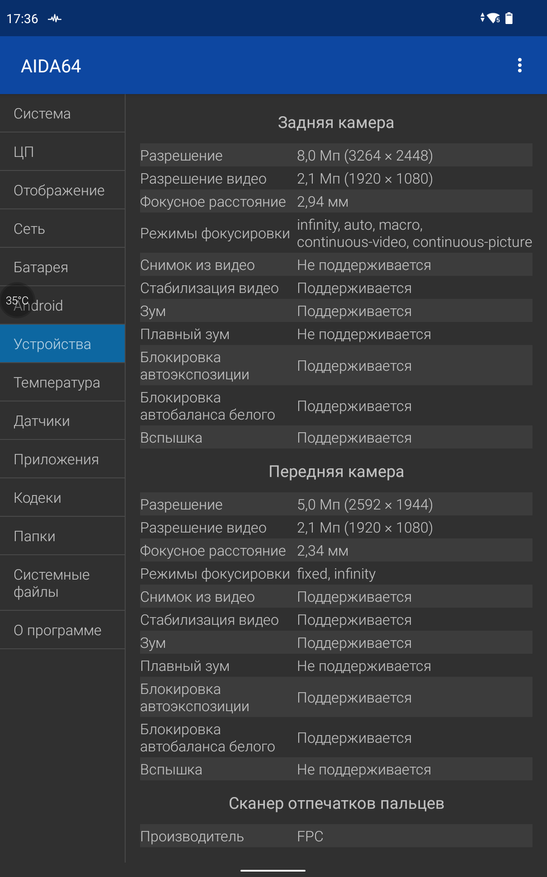
Task: Open the Сеть section
Action: (62, 229)
